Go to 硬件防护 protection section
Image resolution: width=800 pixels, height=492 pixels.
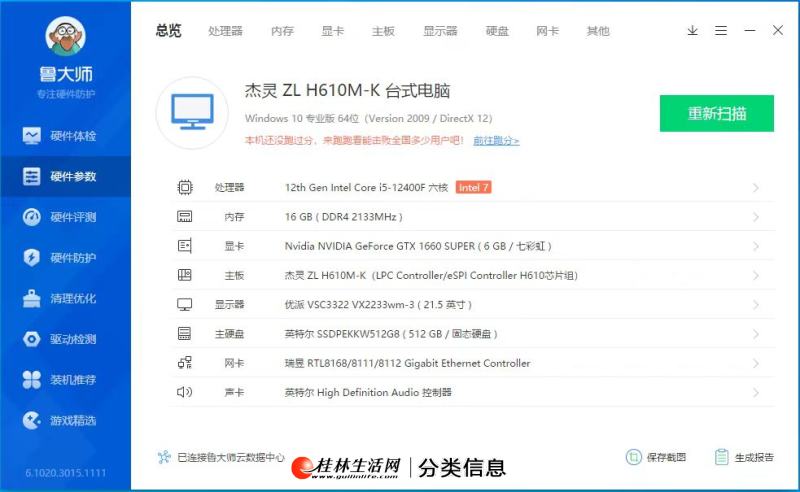[x=65, y=258]
